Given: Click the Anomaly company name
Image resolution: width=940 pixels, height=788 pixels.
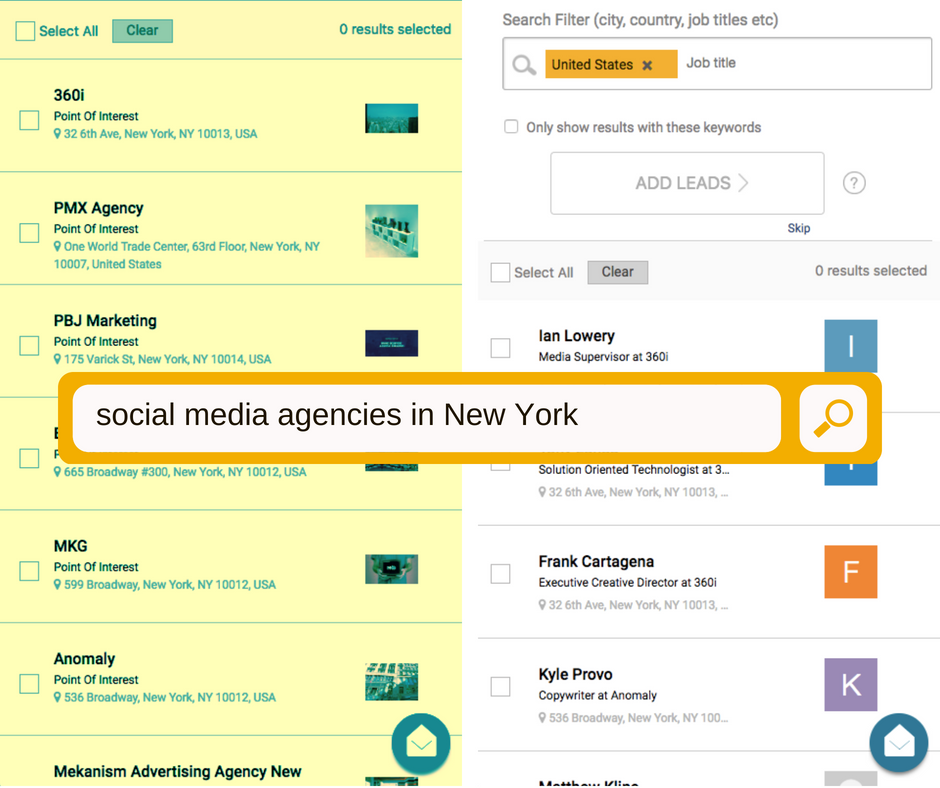Looking at the screenshot, I should 84,659.
